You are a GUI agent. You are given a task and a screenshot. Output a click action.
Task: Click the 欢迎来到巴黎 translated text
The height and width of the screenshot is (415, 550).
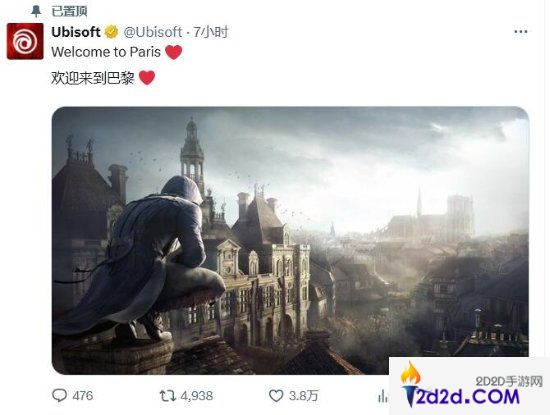click(x=93, y=78)
